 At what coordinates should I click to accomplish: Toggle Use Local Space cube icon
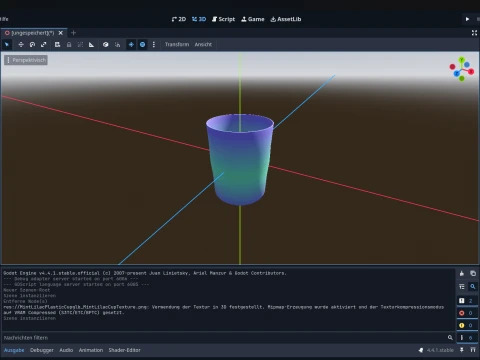click(x=106, y=44)
